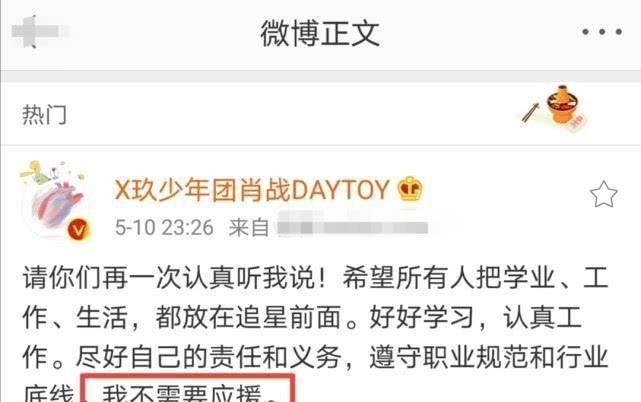Viewport: 641px width, 402px height.
Task: Click the post line containing 都放在追星前面
Action: [302, 317]
